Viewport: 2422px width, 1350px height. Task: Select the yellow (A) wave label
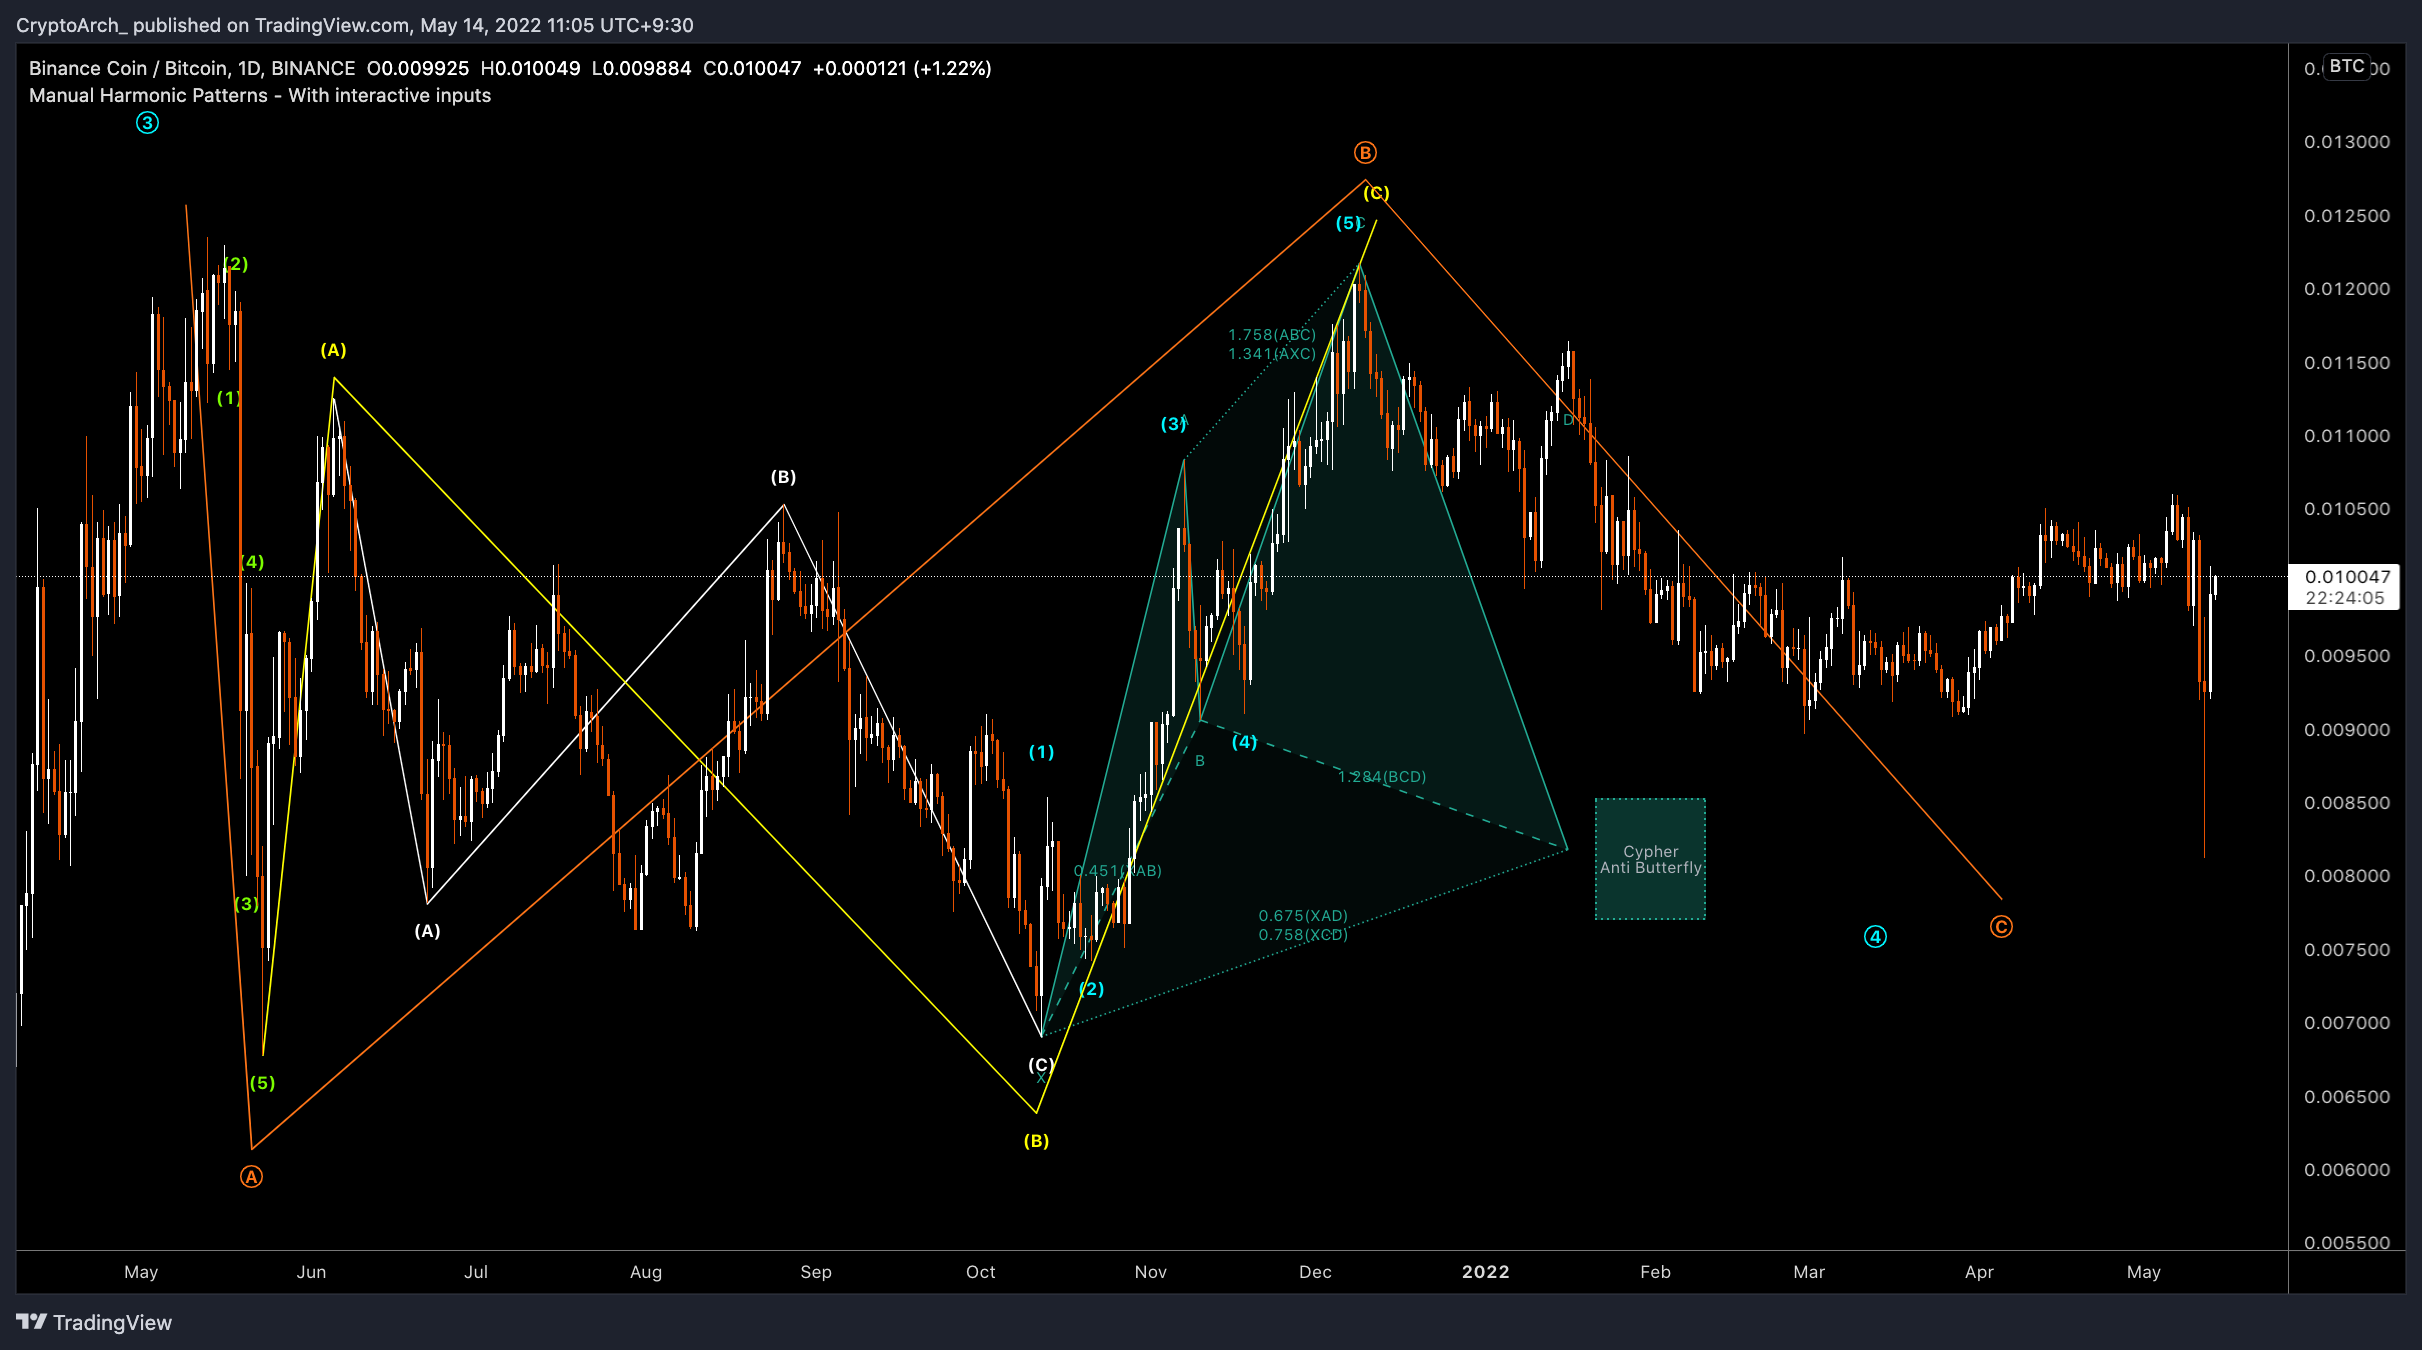(x=333, y=350)
